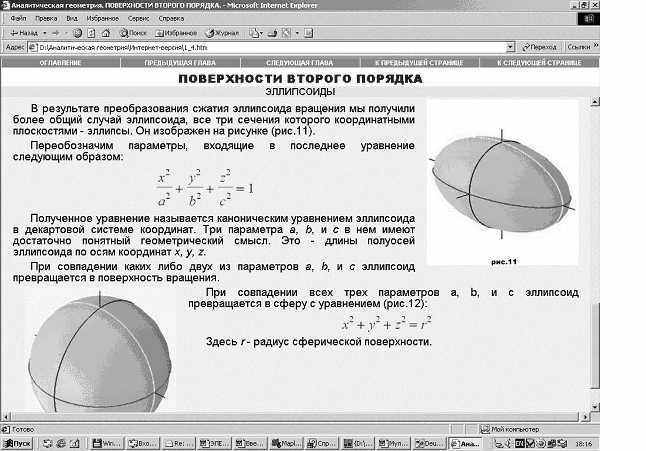Screen dimensions: 646x451
Task: Open the Сервис menu
Action: (140, 18)
